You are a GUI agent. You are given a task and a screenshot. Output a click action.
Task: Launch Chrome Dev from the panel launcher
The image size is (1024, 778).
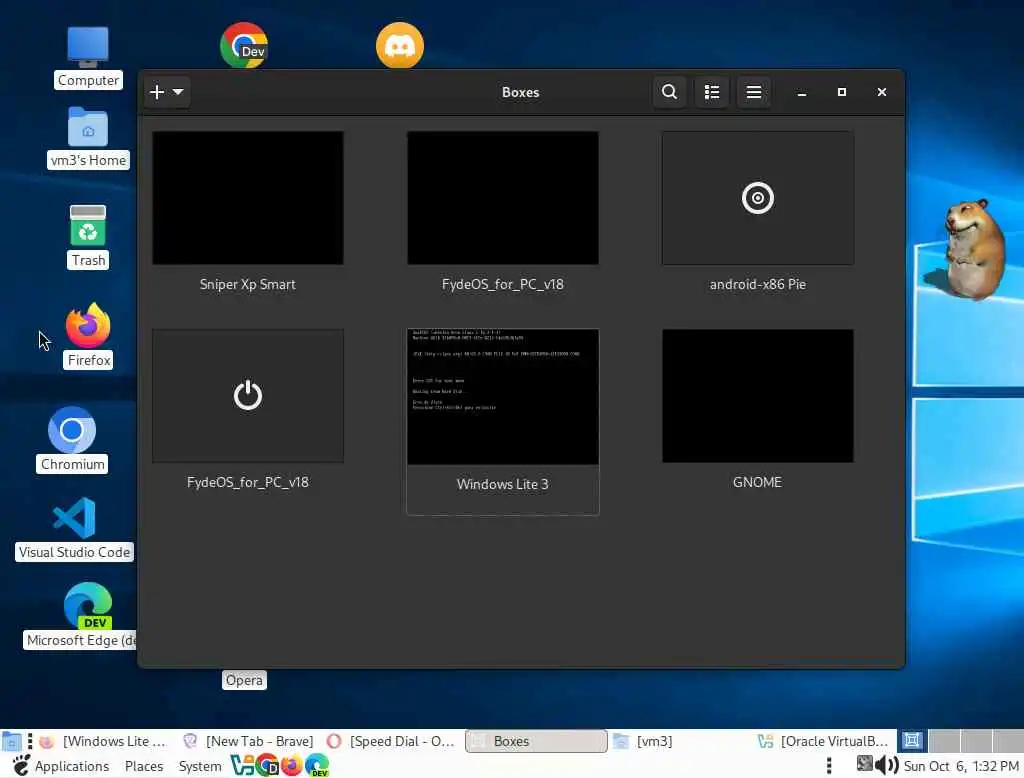click(x=267, y=766)
